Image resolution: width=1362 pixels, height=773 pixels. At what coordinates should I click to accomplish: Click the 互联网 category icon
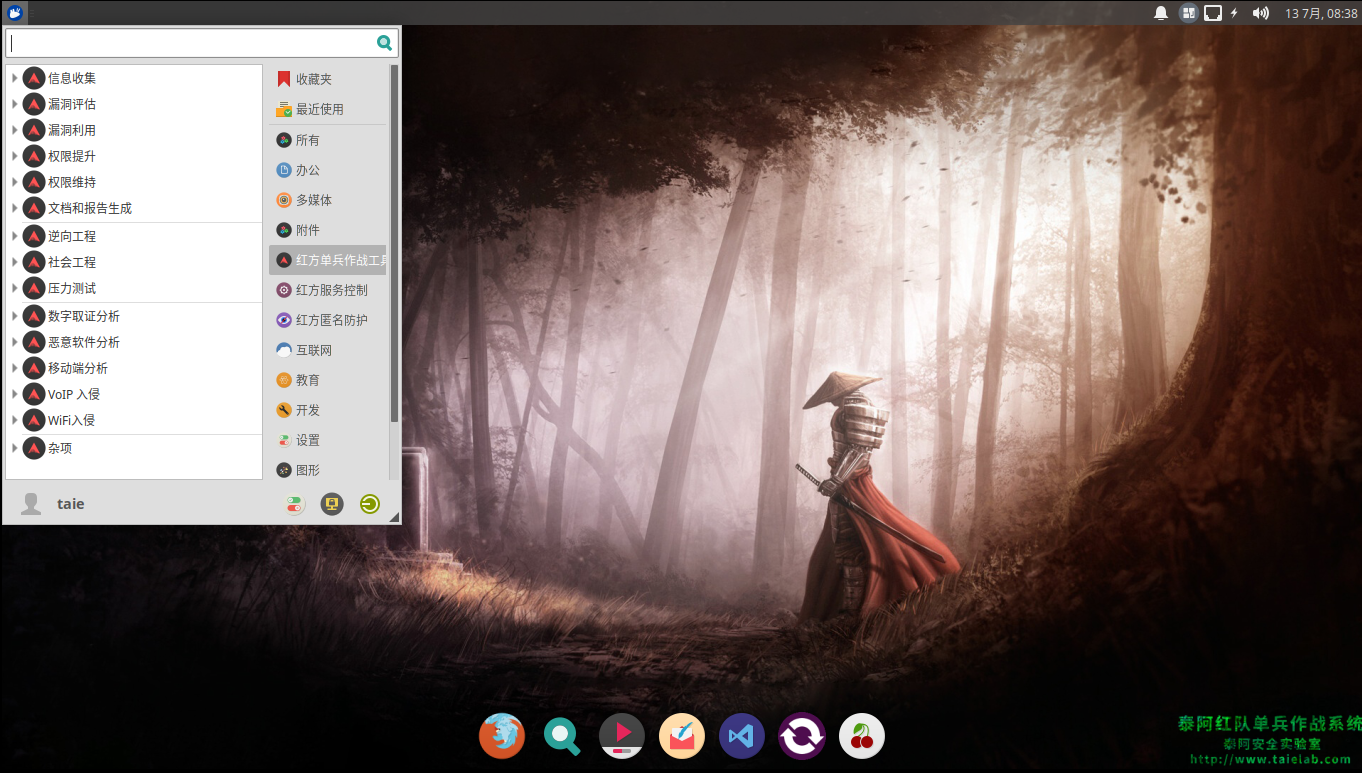tap(284, 350)
